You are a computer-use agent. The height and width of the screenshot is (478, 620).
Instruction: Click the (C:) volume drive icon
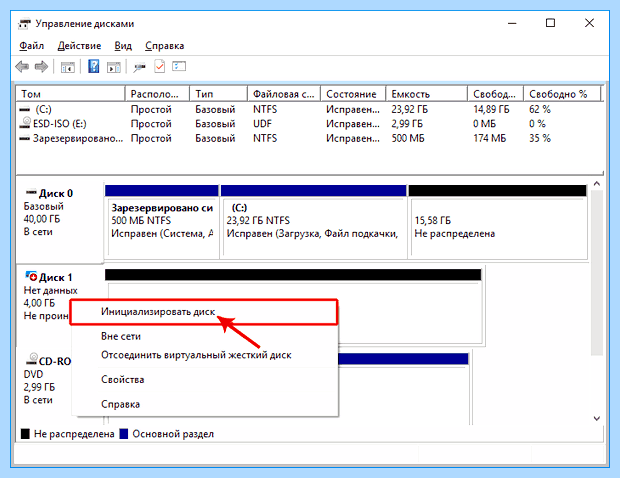[25, 110]
